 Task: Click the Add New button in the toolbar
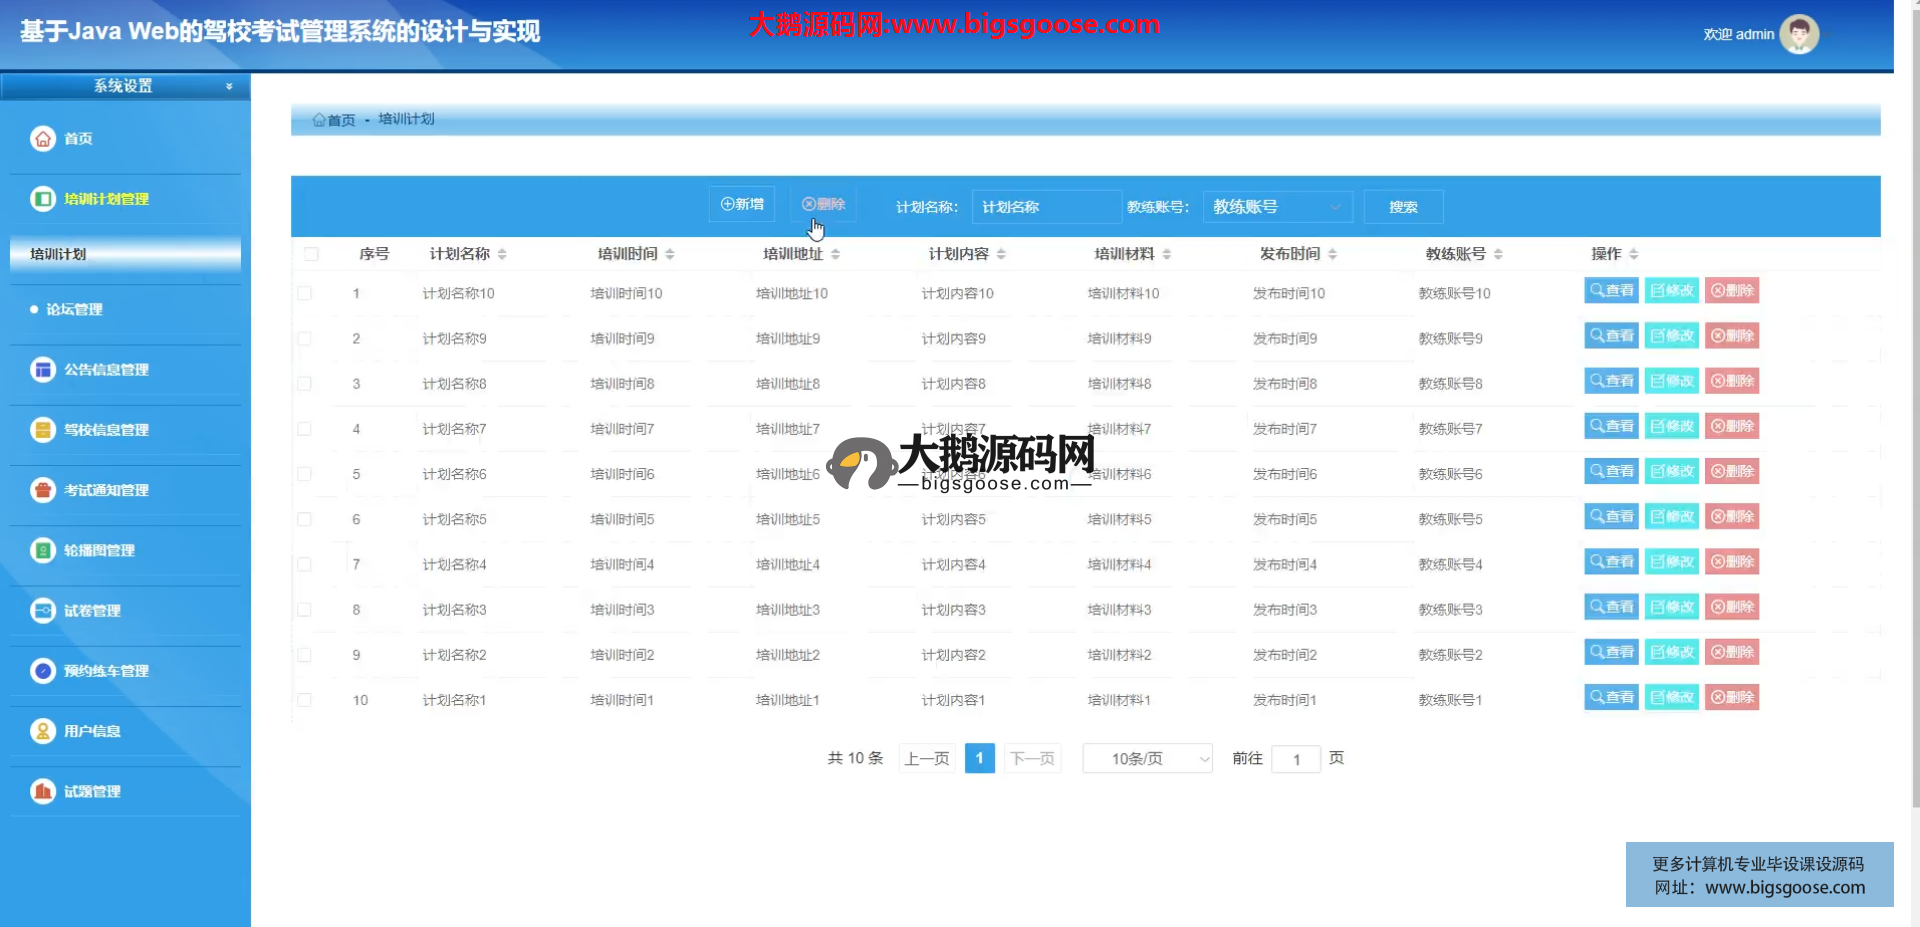point(742,204)
